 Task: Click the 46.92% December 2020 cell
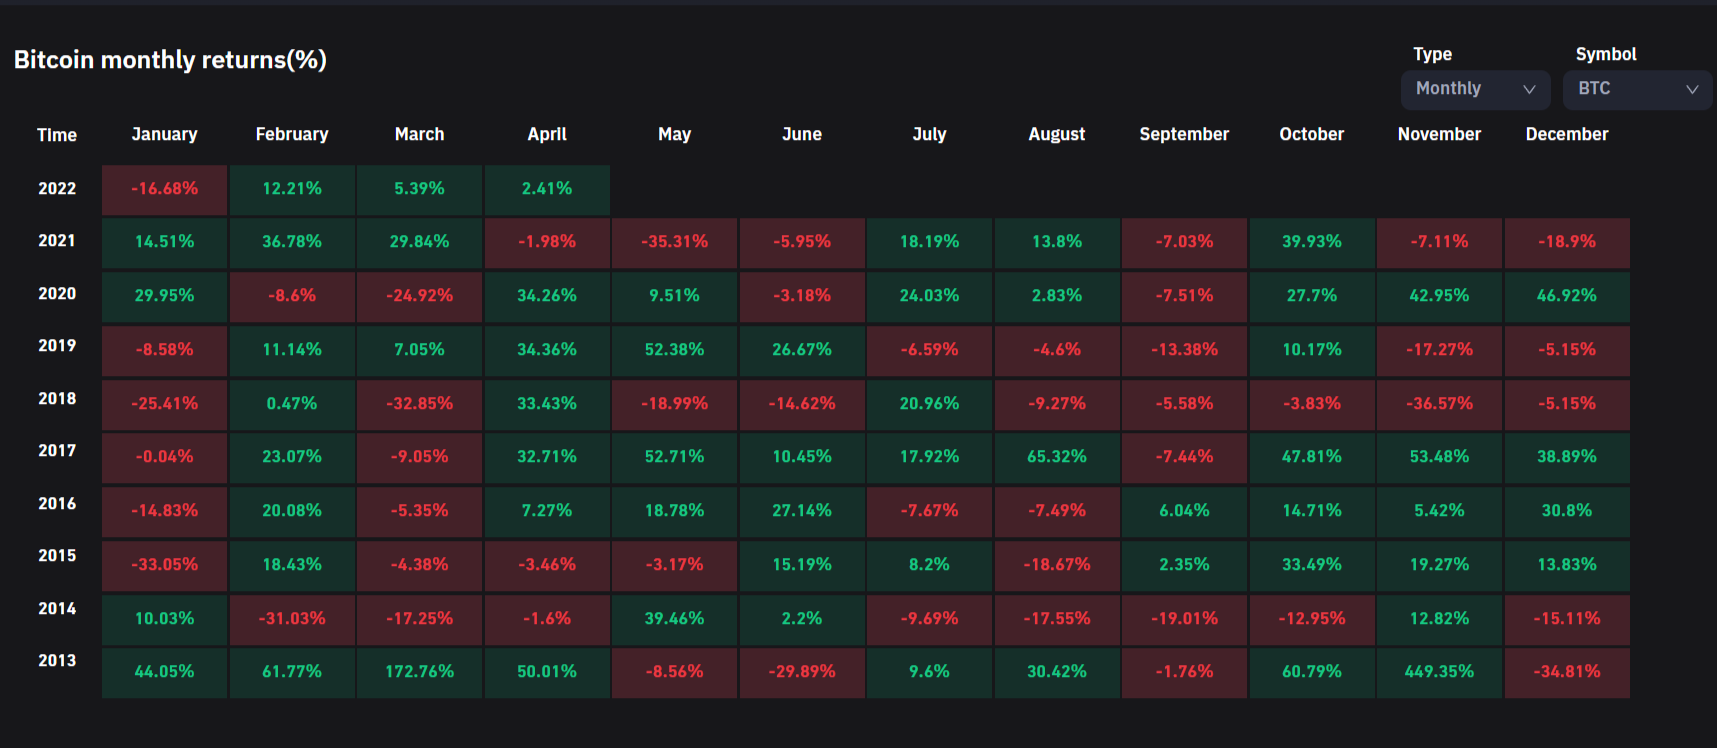click(1566, 296)
